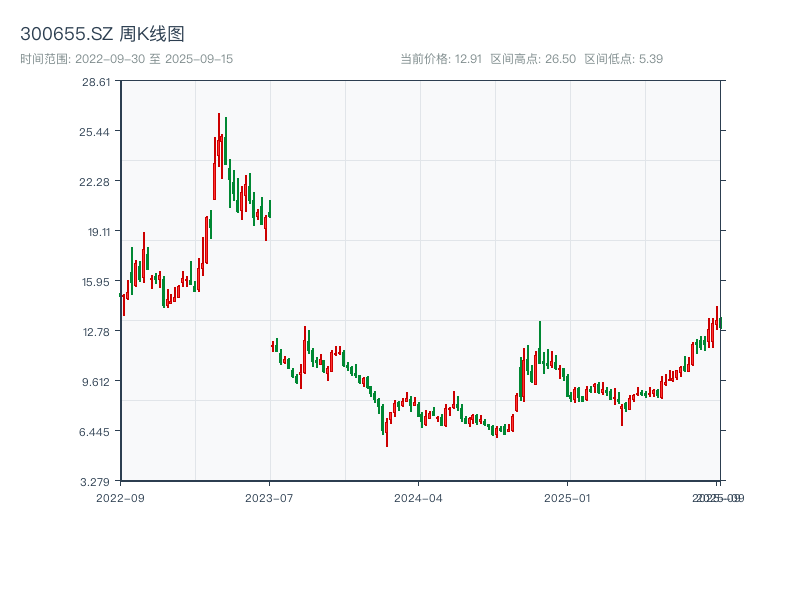Click the last green candlestick at right edge
The width and height of the screenshot is (800, 600).
point(720,323)
